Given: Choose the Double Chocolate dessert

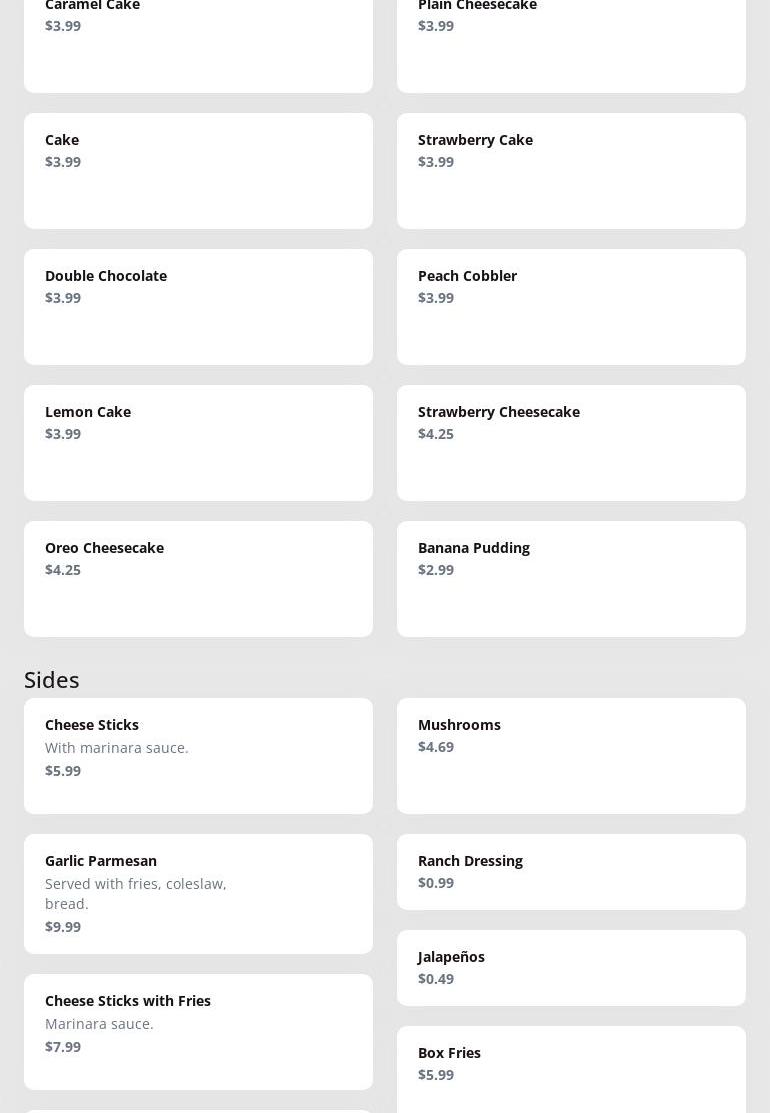Looking at the screenshot, I should [x=198, y=306].
